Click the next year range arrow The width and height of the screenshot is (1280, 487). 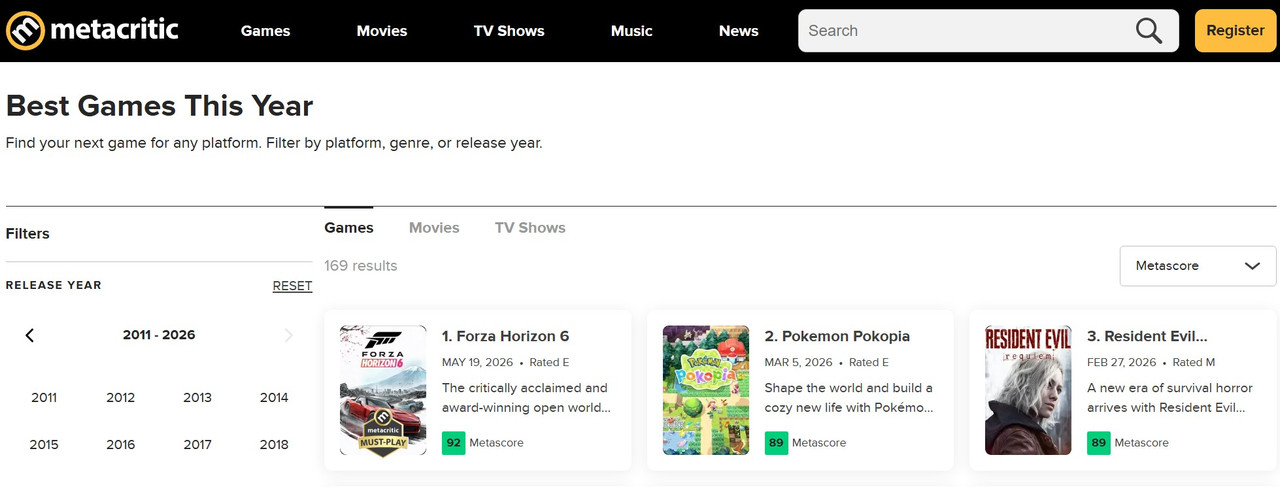(x=289, y=335)
